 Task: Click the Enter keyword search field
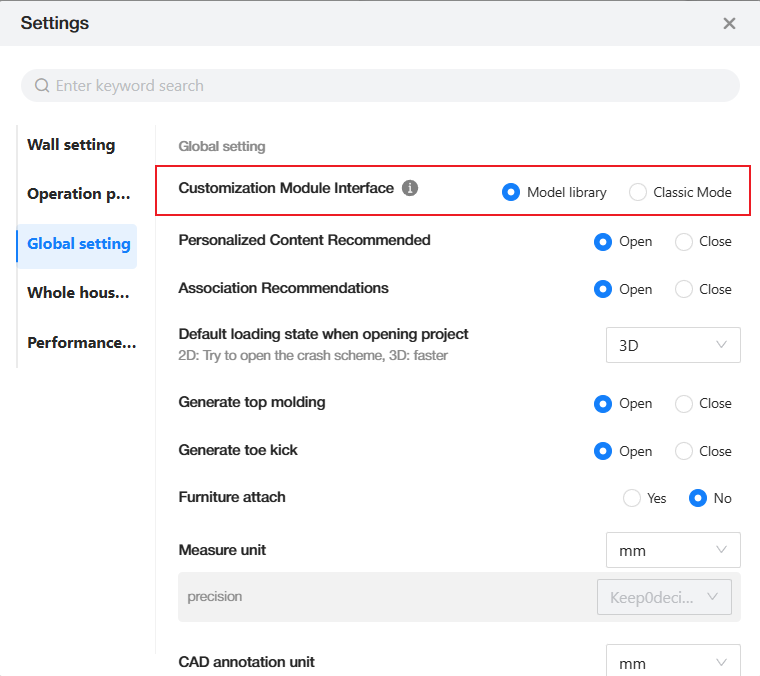pyautogui.click(x=380, y=86)
